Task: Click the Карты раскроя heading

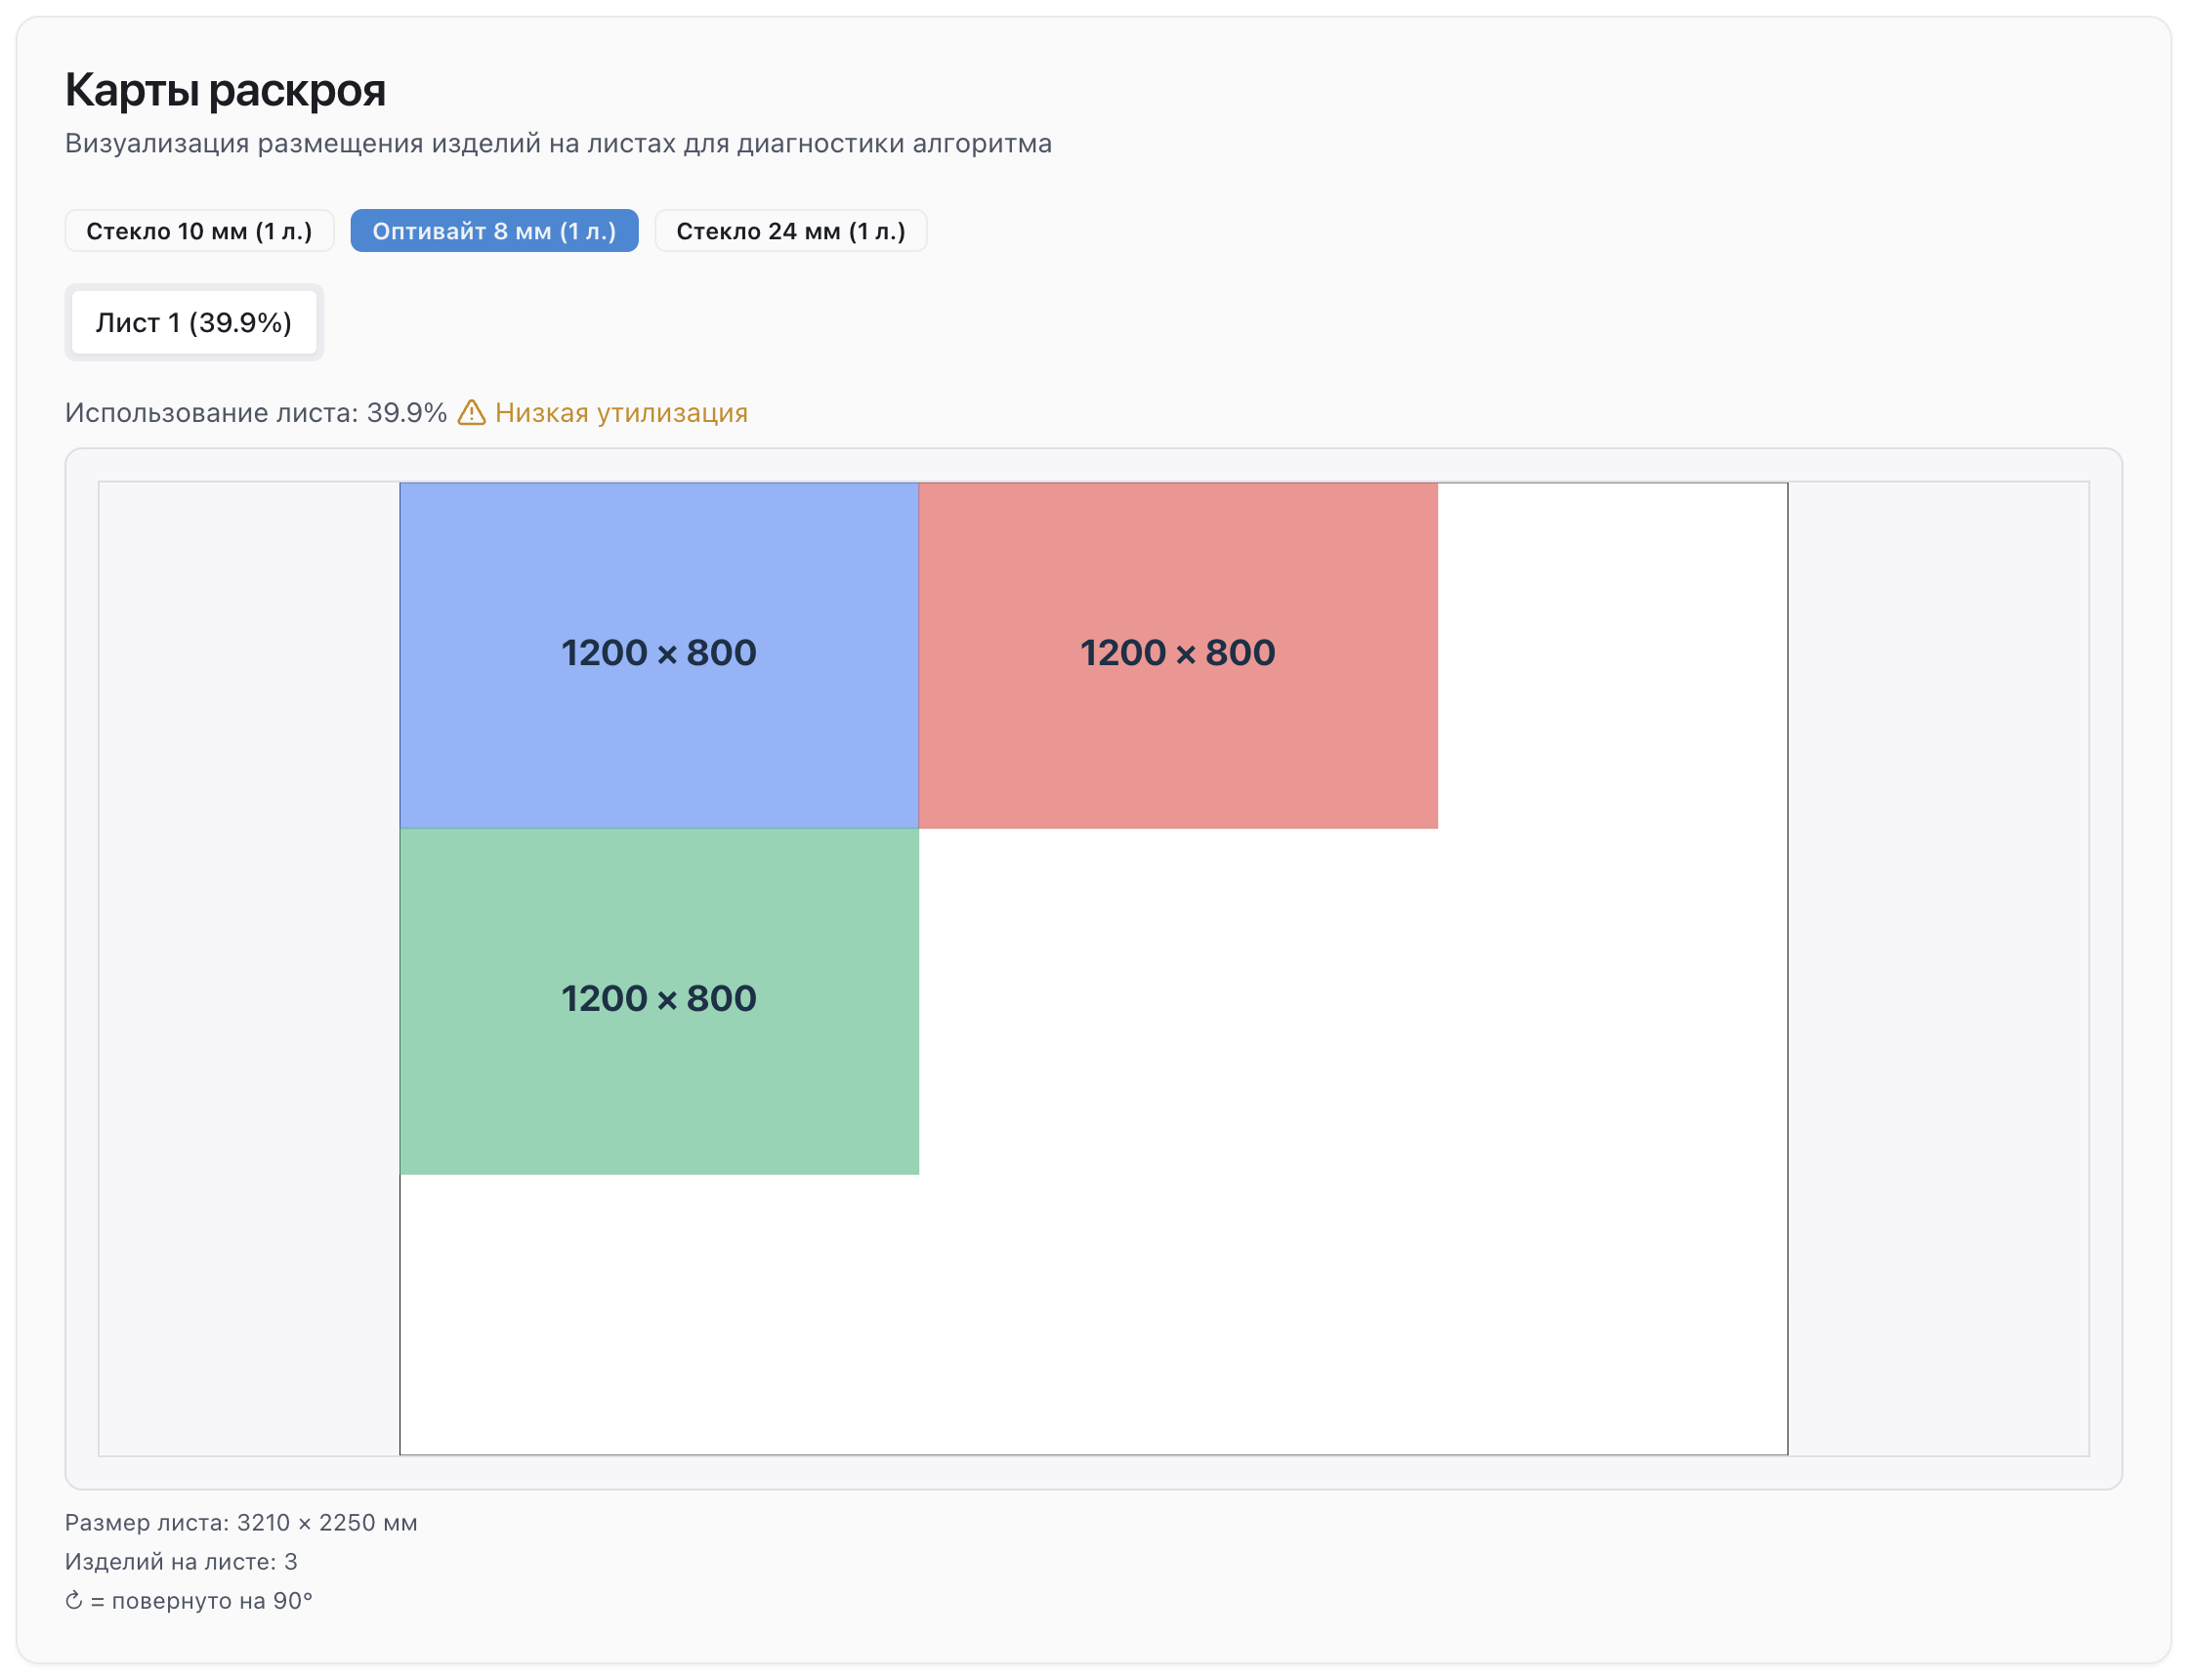Action: click(x=225, y=90)
